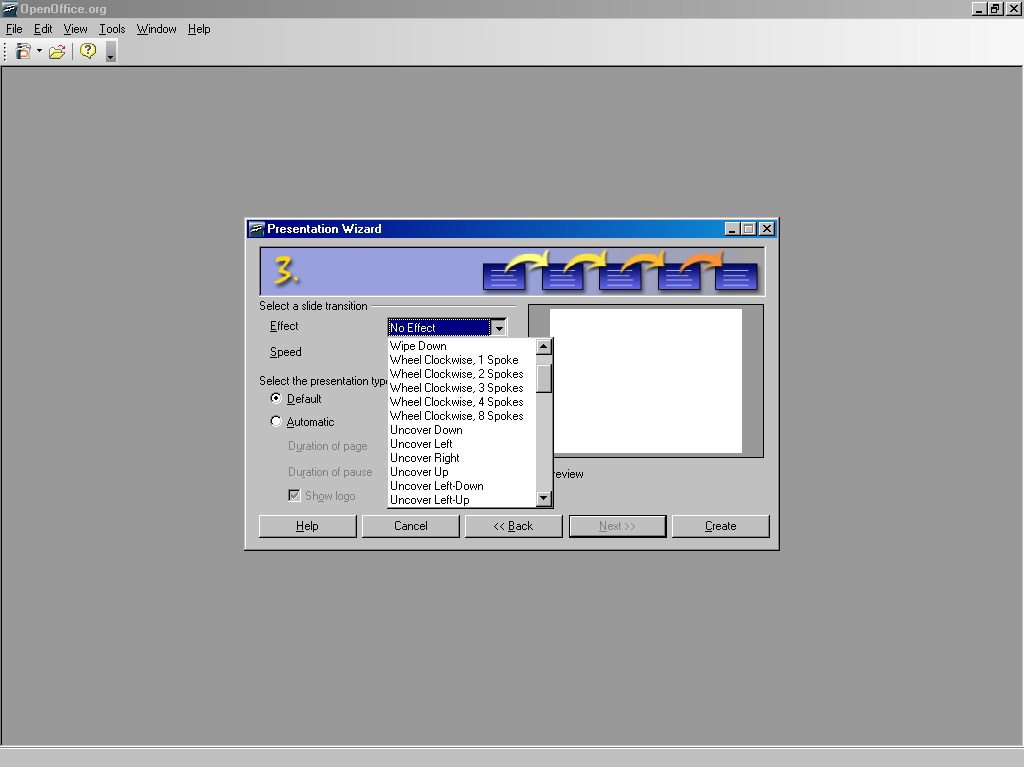Image resolution: width=1024 pixels, height=768 pixels.
Task: Open the toolbar options arrow
Action: (x=110, y=53)
